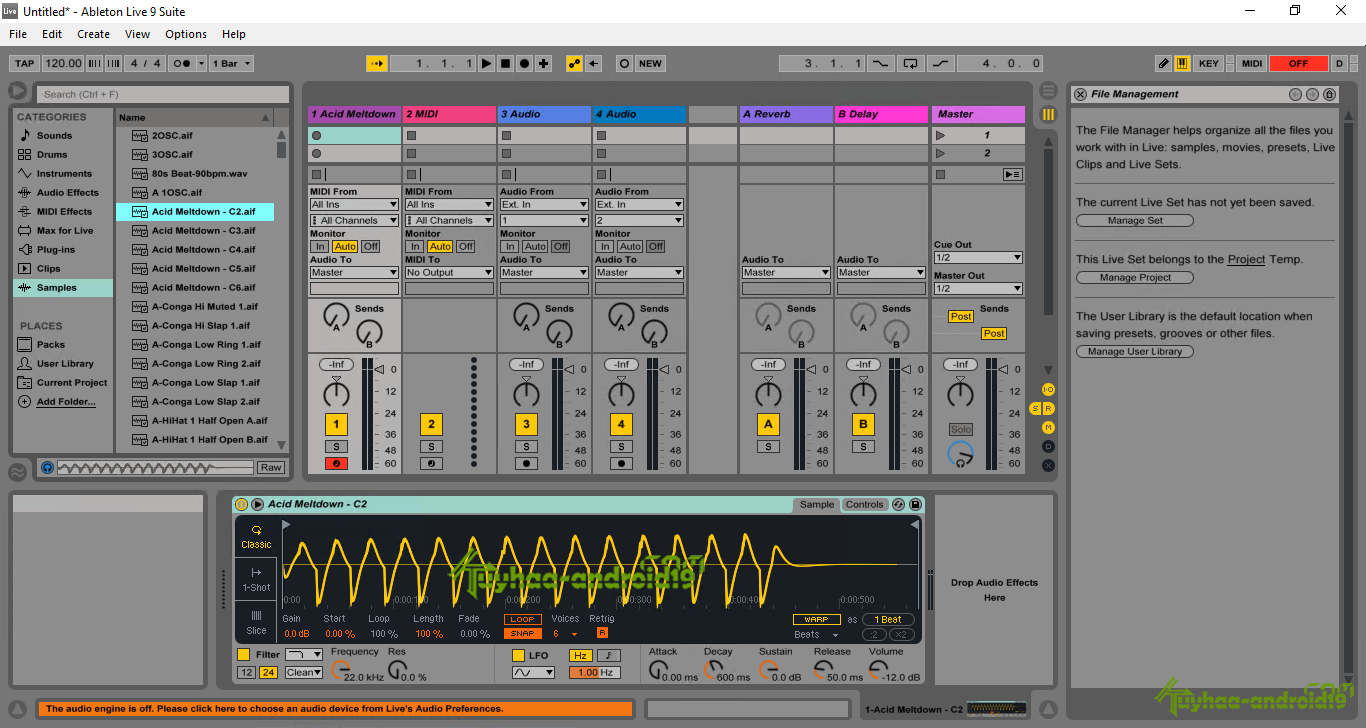1366x728 pixels.
Task: Open the Options menu
Action: (x=186, y=34)
